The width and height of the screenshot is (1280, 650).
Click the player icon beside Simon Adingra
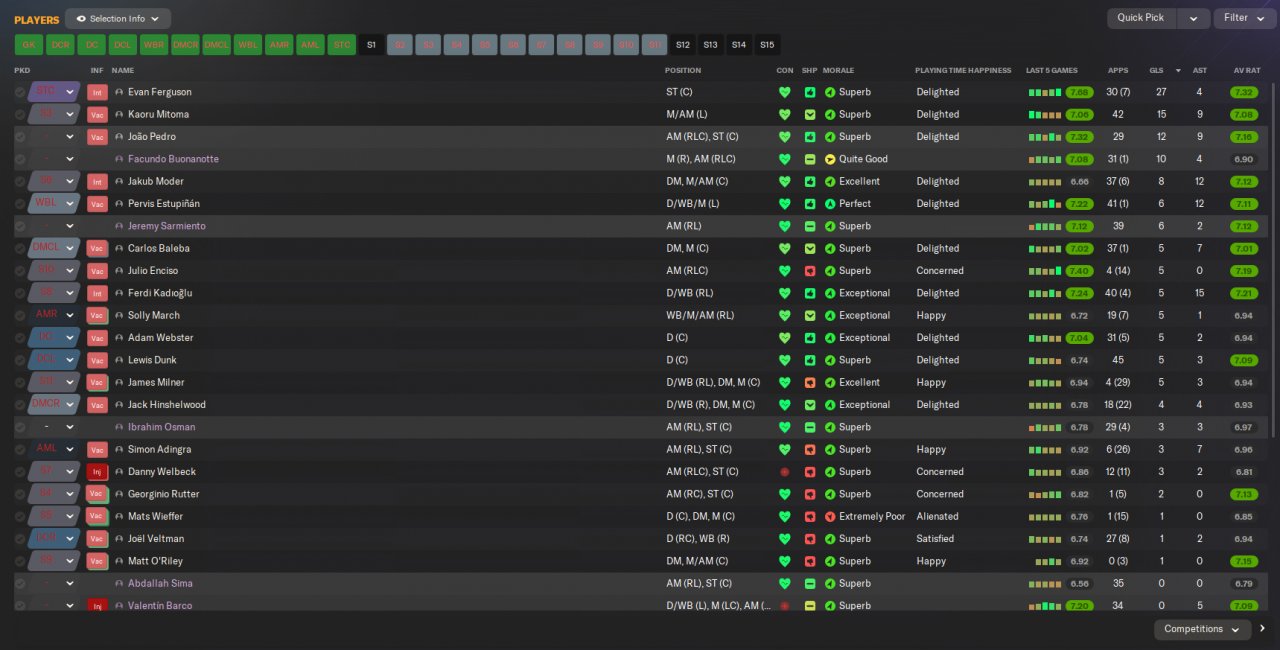coord(119,450)
